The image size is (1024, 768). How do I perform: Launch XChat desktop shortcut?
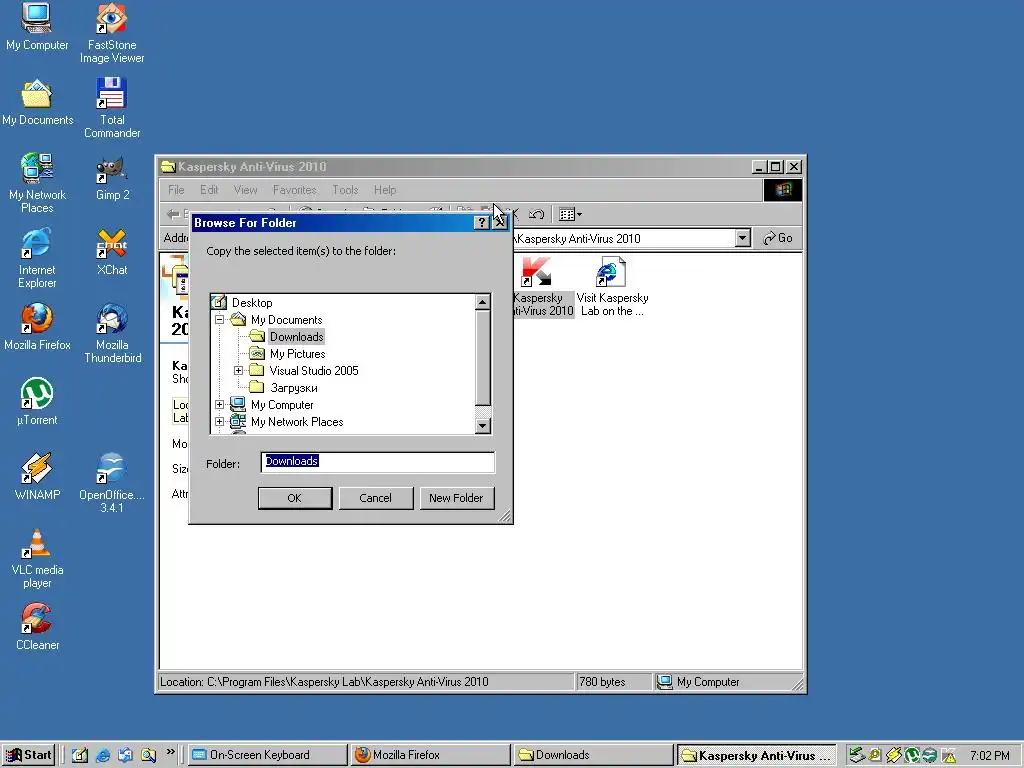coord(112,252)
